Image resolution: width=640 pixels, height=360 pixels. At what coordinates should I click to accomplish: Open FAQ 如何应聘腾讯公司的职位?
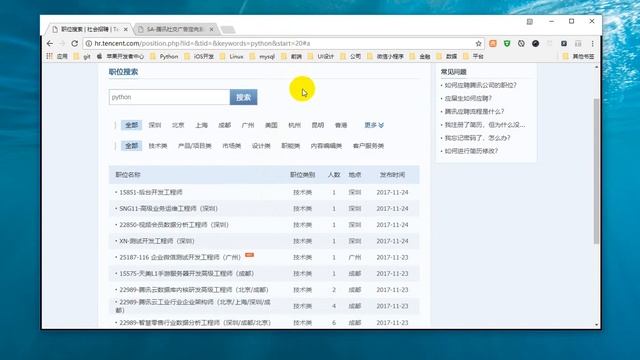coord(480,85)
